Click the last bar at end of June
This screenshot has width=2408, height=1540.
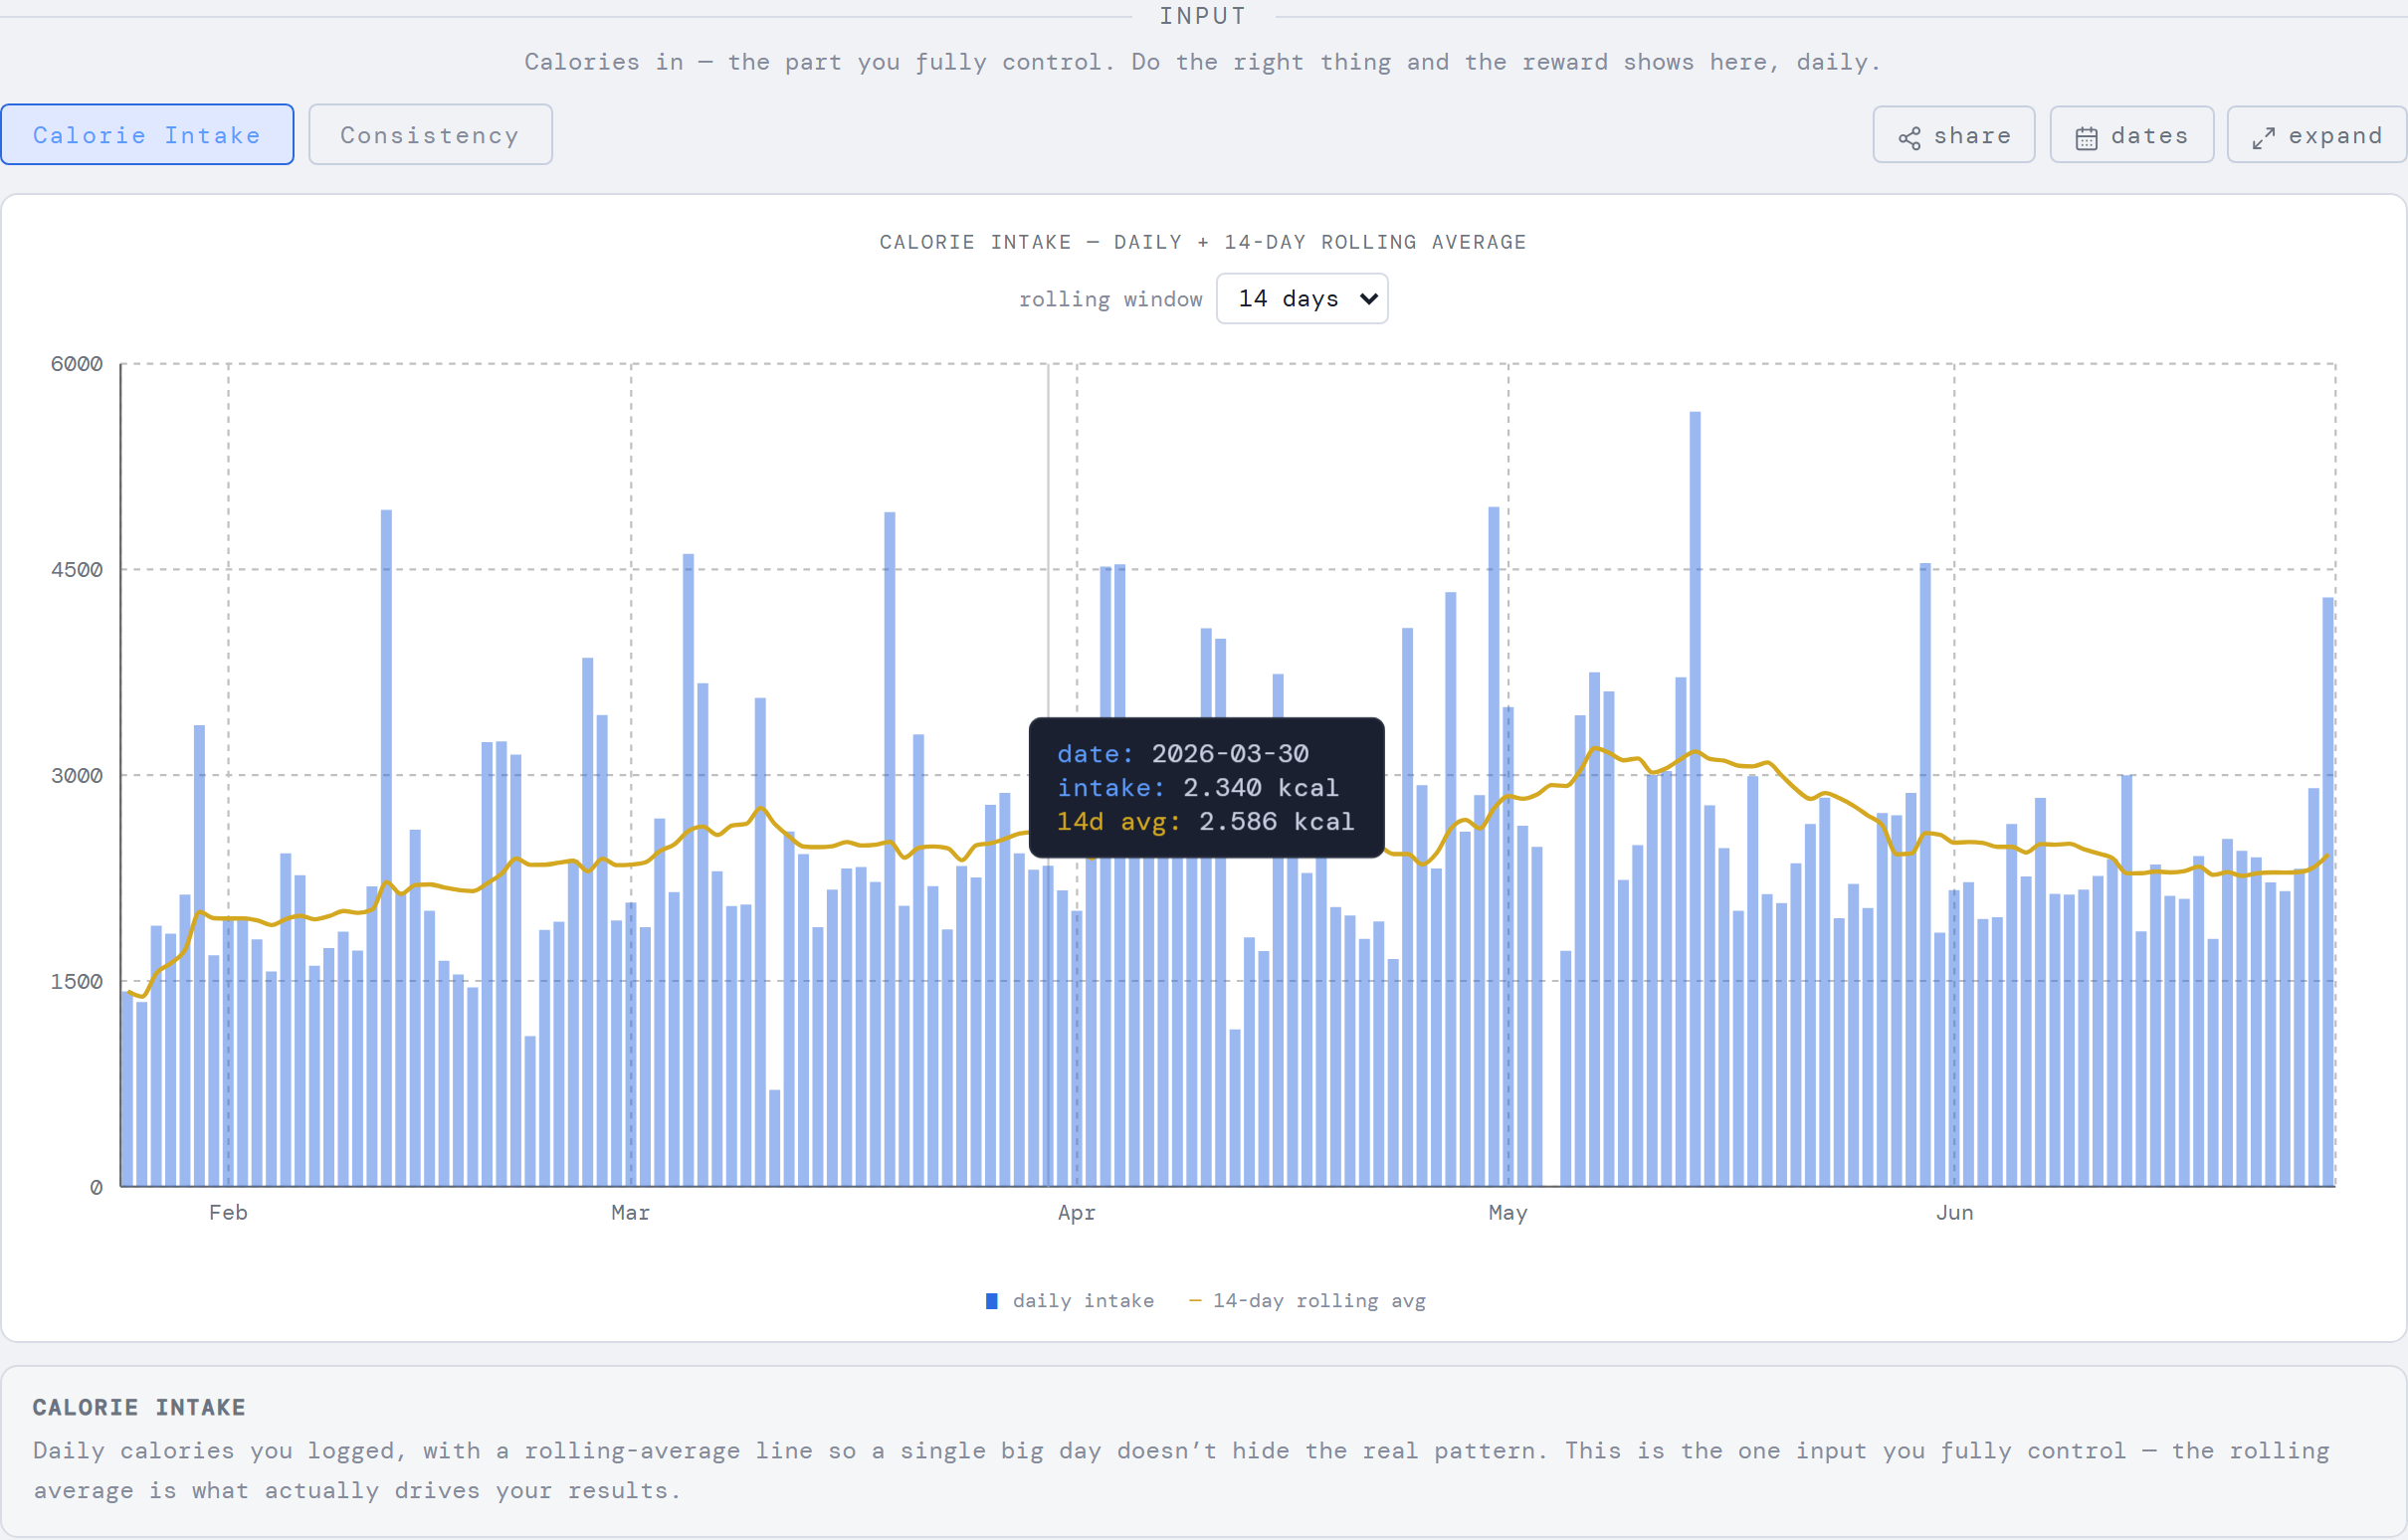[2328, 892]
